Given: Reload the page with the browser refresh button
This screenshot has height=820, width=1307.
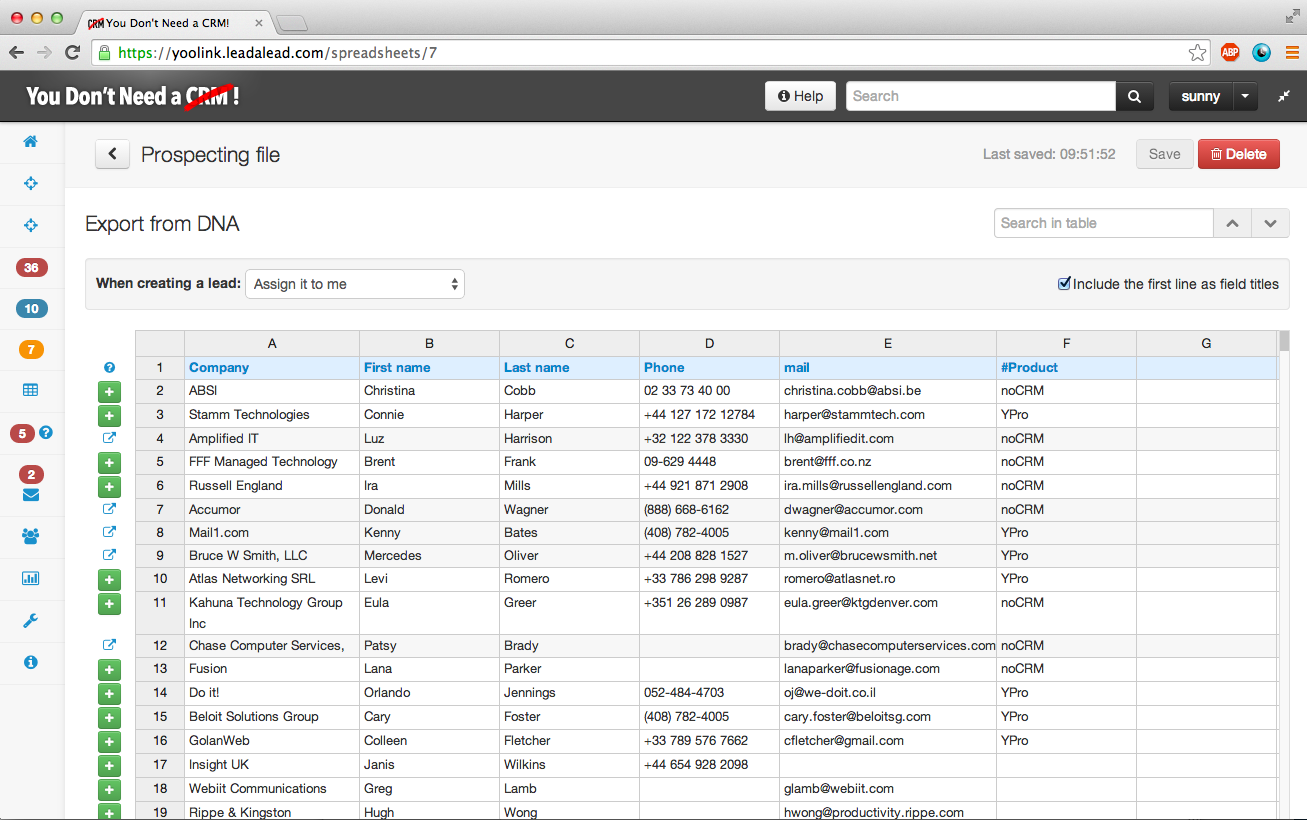Looking at the screenshot, I should tap(72, 52).
